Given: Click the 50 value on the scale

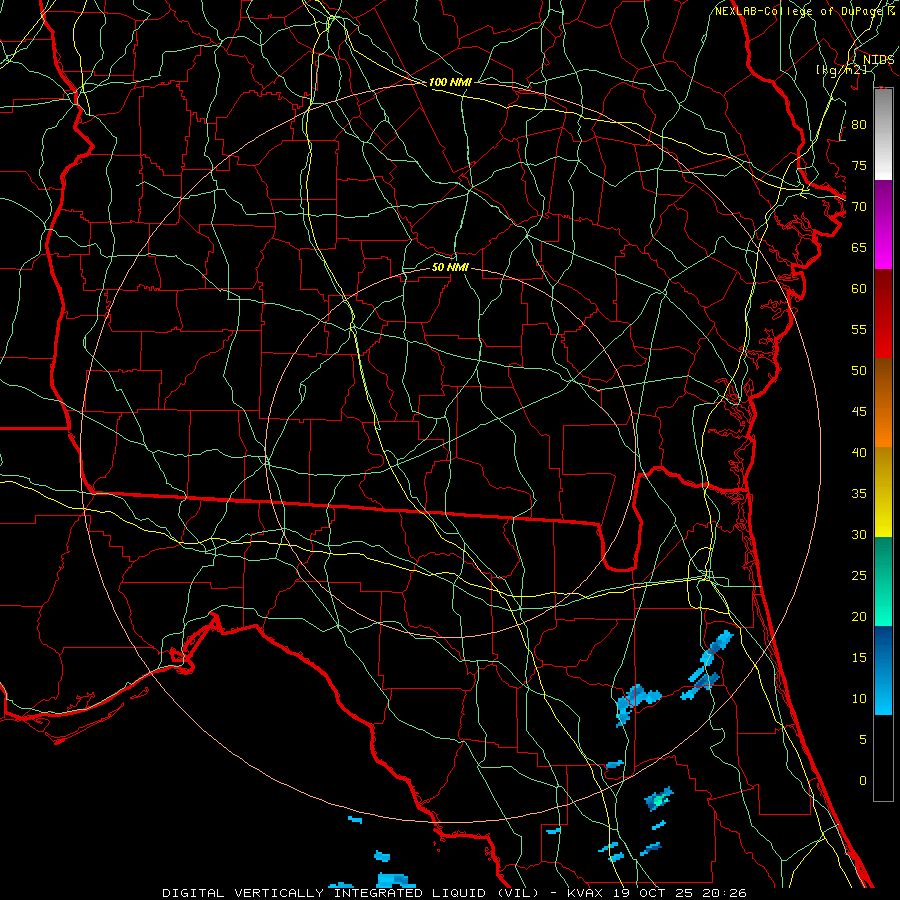Looking at the screenshot, I should pyautogui.click(x=859, y=371).
